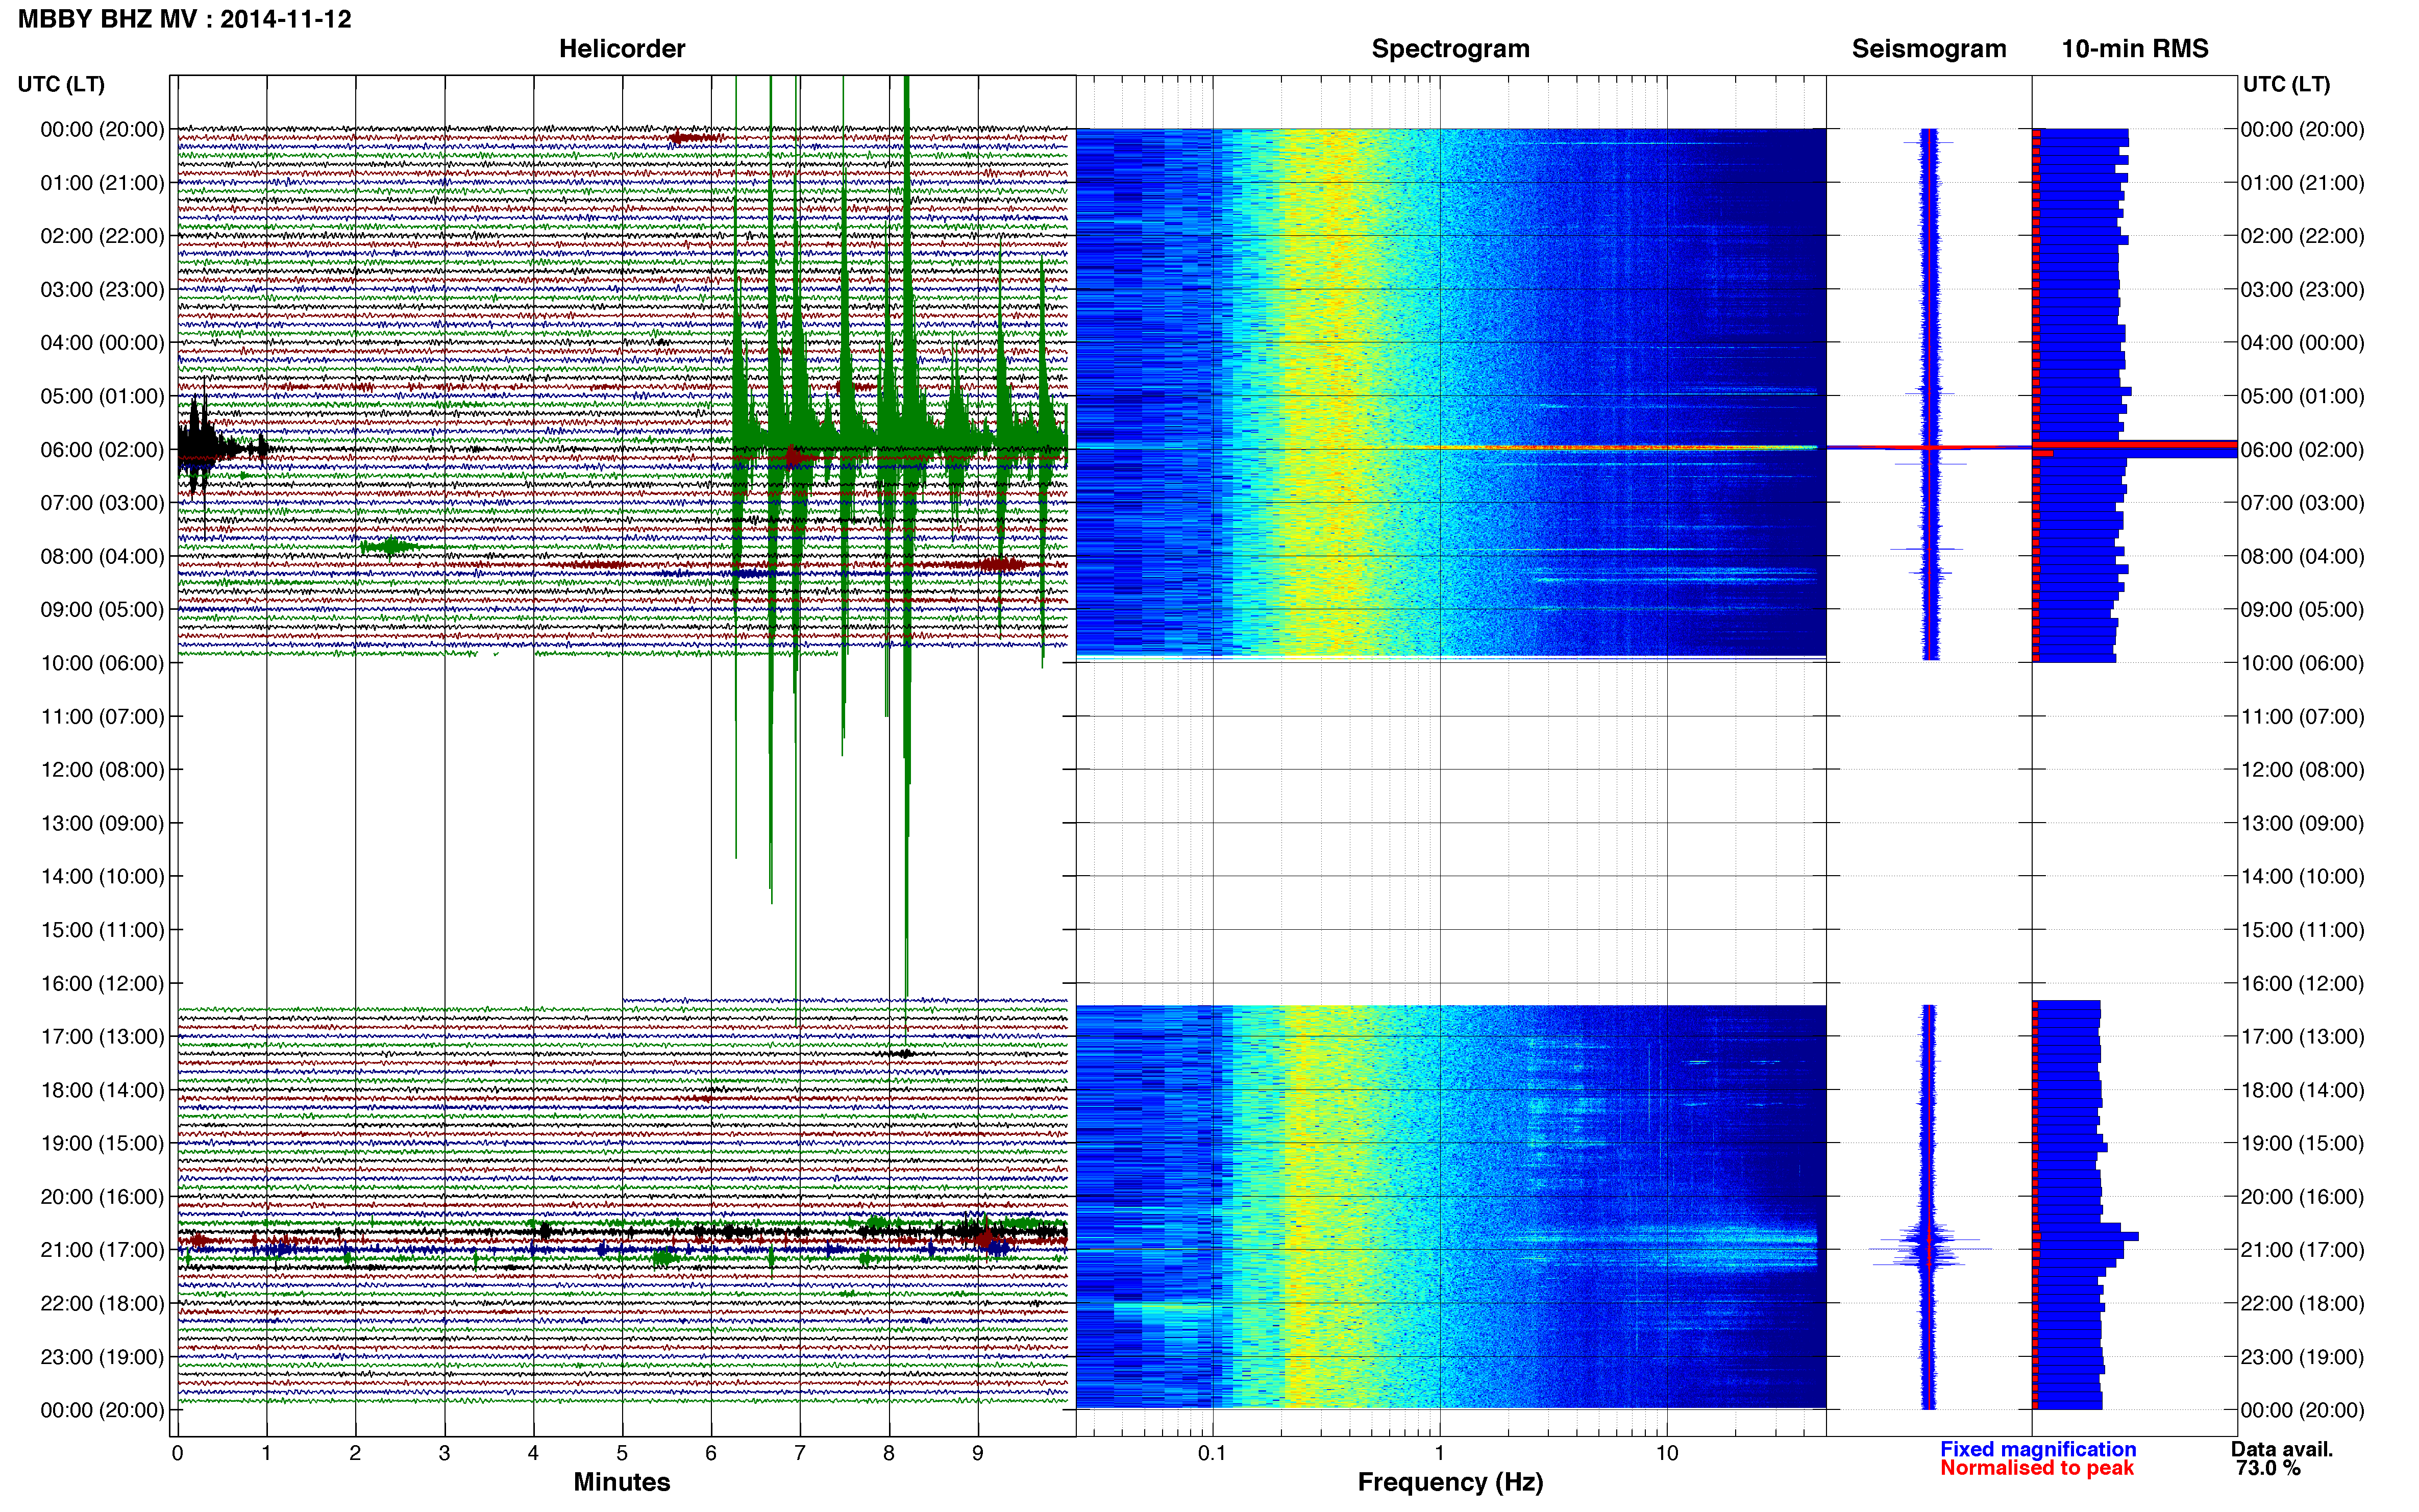Click RMS-side time label '11:00 (07:00)'
The width and height of the screenshot is (2419, 1512).
[x=2302, y=716]
